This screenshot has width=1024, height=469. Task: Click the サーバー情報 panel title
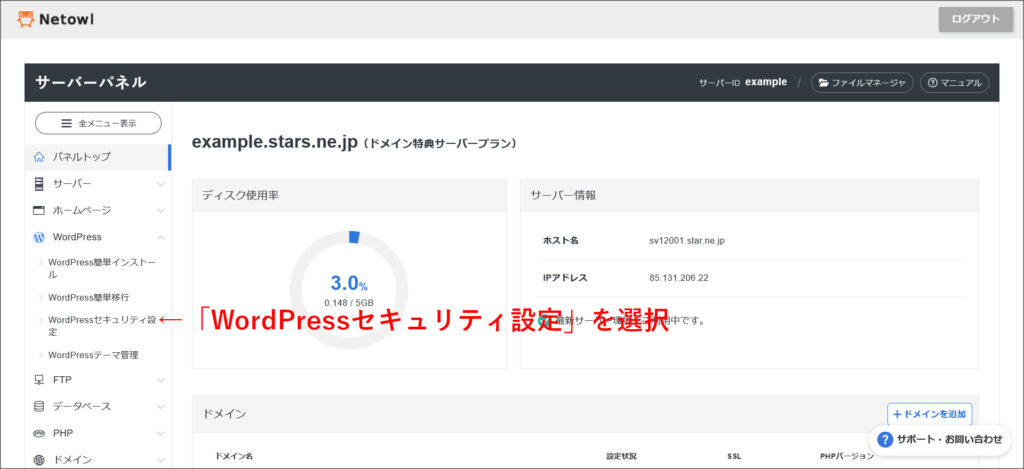563,195
